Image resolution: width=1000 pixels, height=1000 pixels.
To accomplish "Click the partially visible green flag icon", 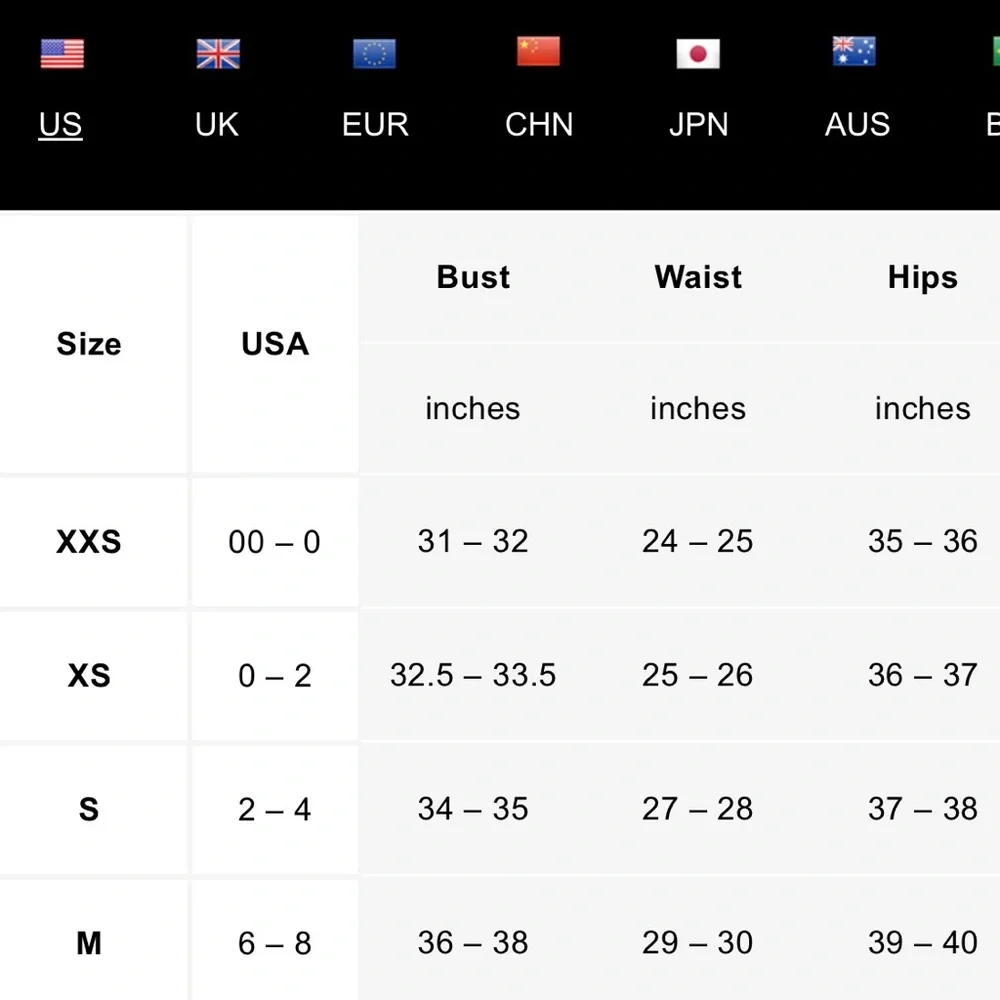I will click(x=993, y=52).
